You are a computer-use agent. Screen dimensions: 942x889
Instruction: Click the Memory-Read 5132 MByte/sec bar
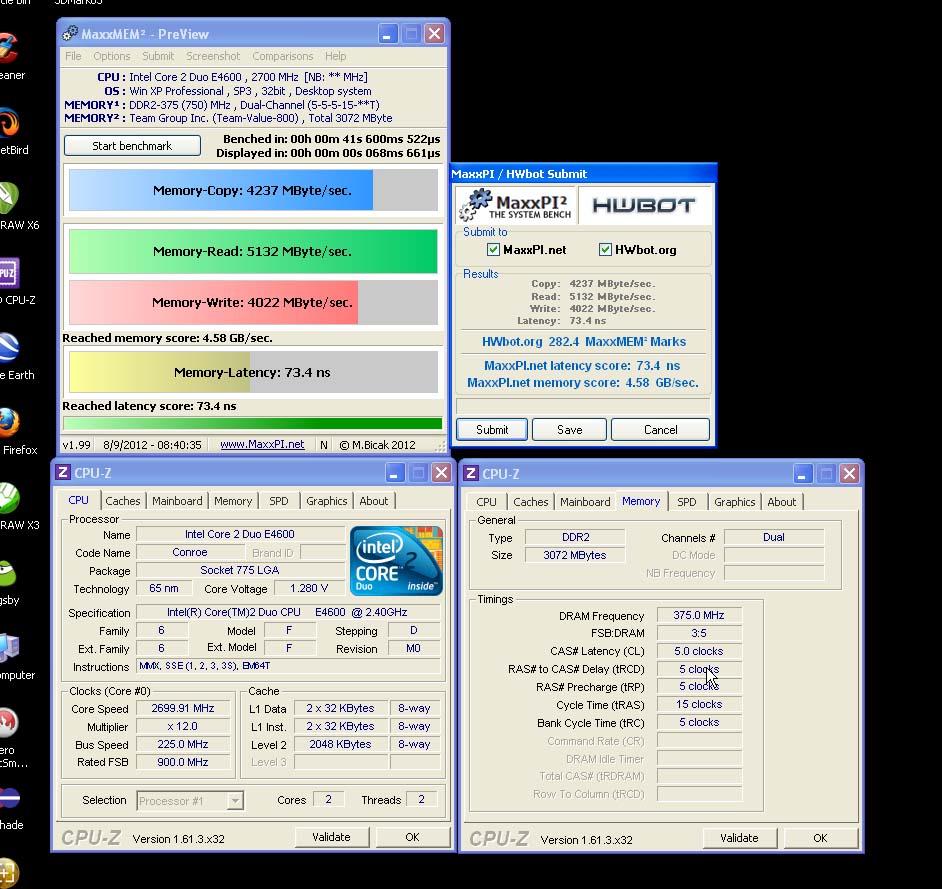(253, 252)
